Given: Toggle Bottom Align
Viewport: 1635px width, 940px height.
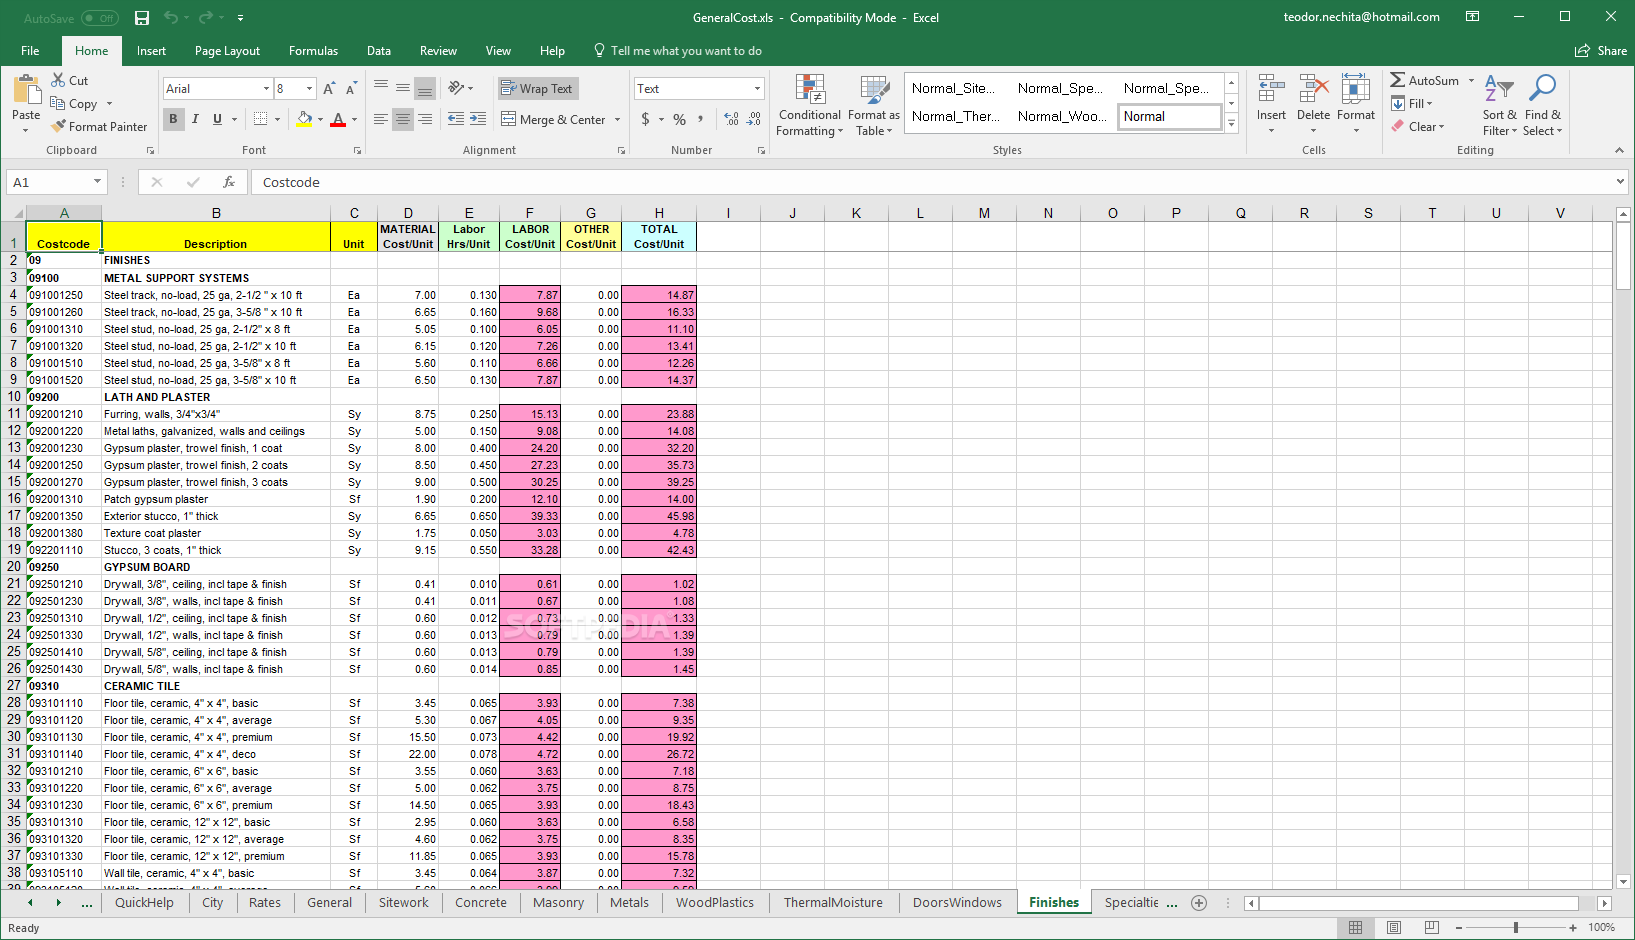Looking at the screenshot, I should (425, 88).
